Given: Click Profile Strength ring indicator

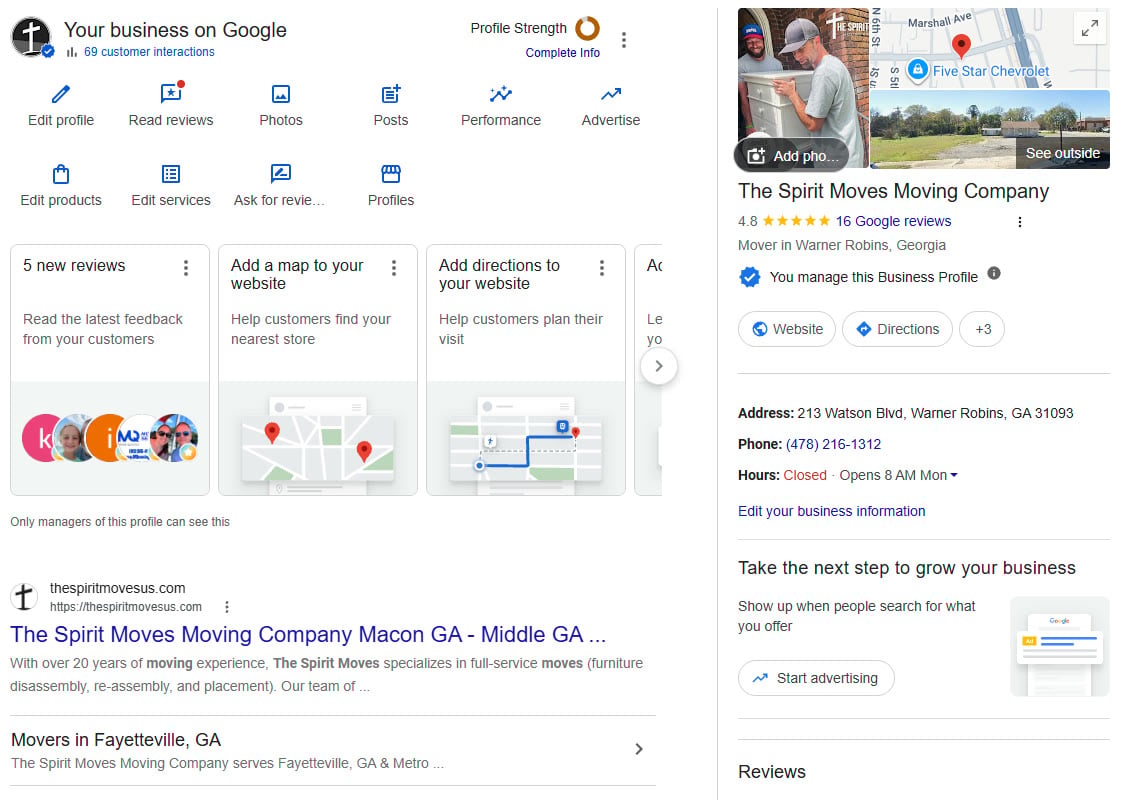Looking at the screenshot, I should [x=587, y=28].
